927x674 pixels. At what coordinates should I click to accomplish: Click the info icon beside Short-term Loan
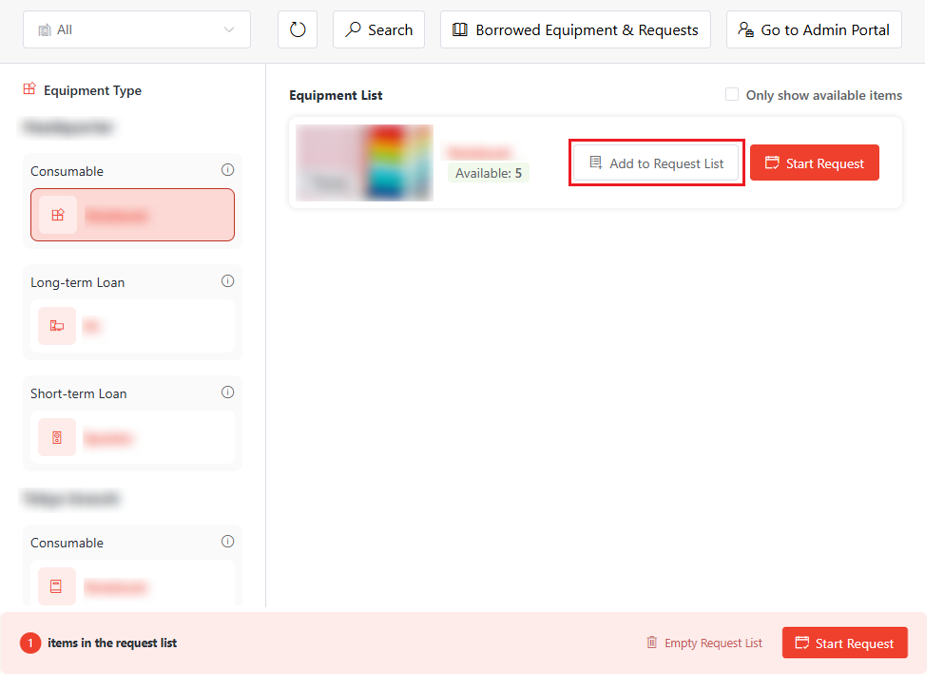click(227, 392)
